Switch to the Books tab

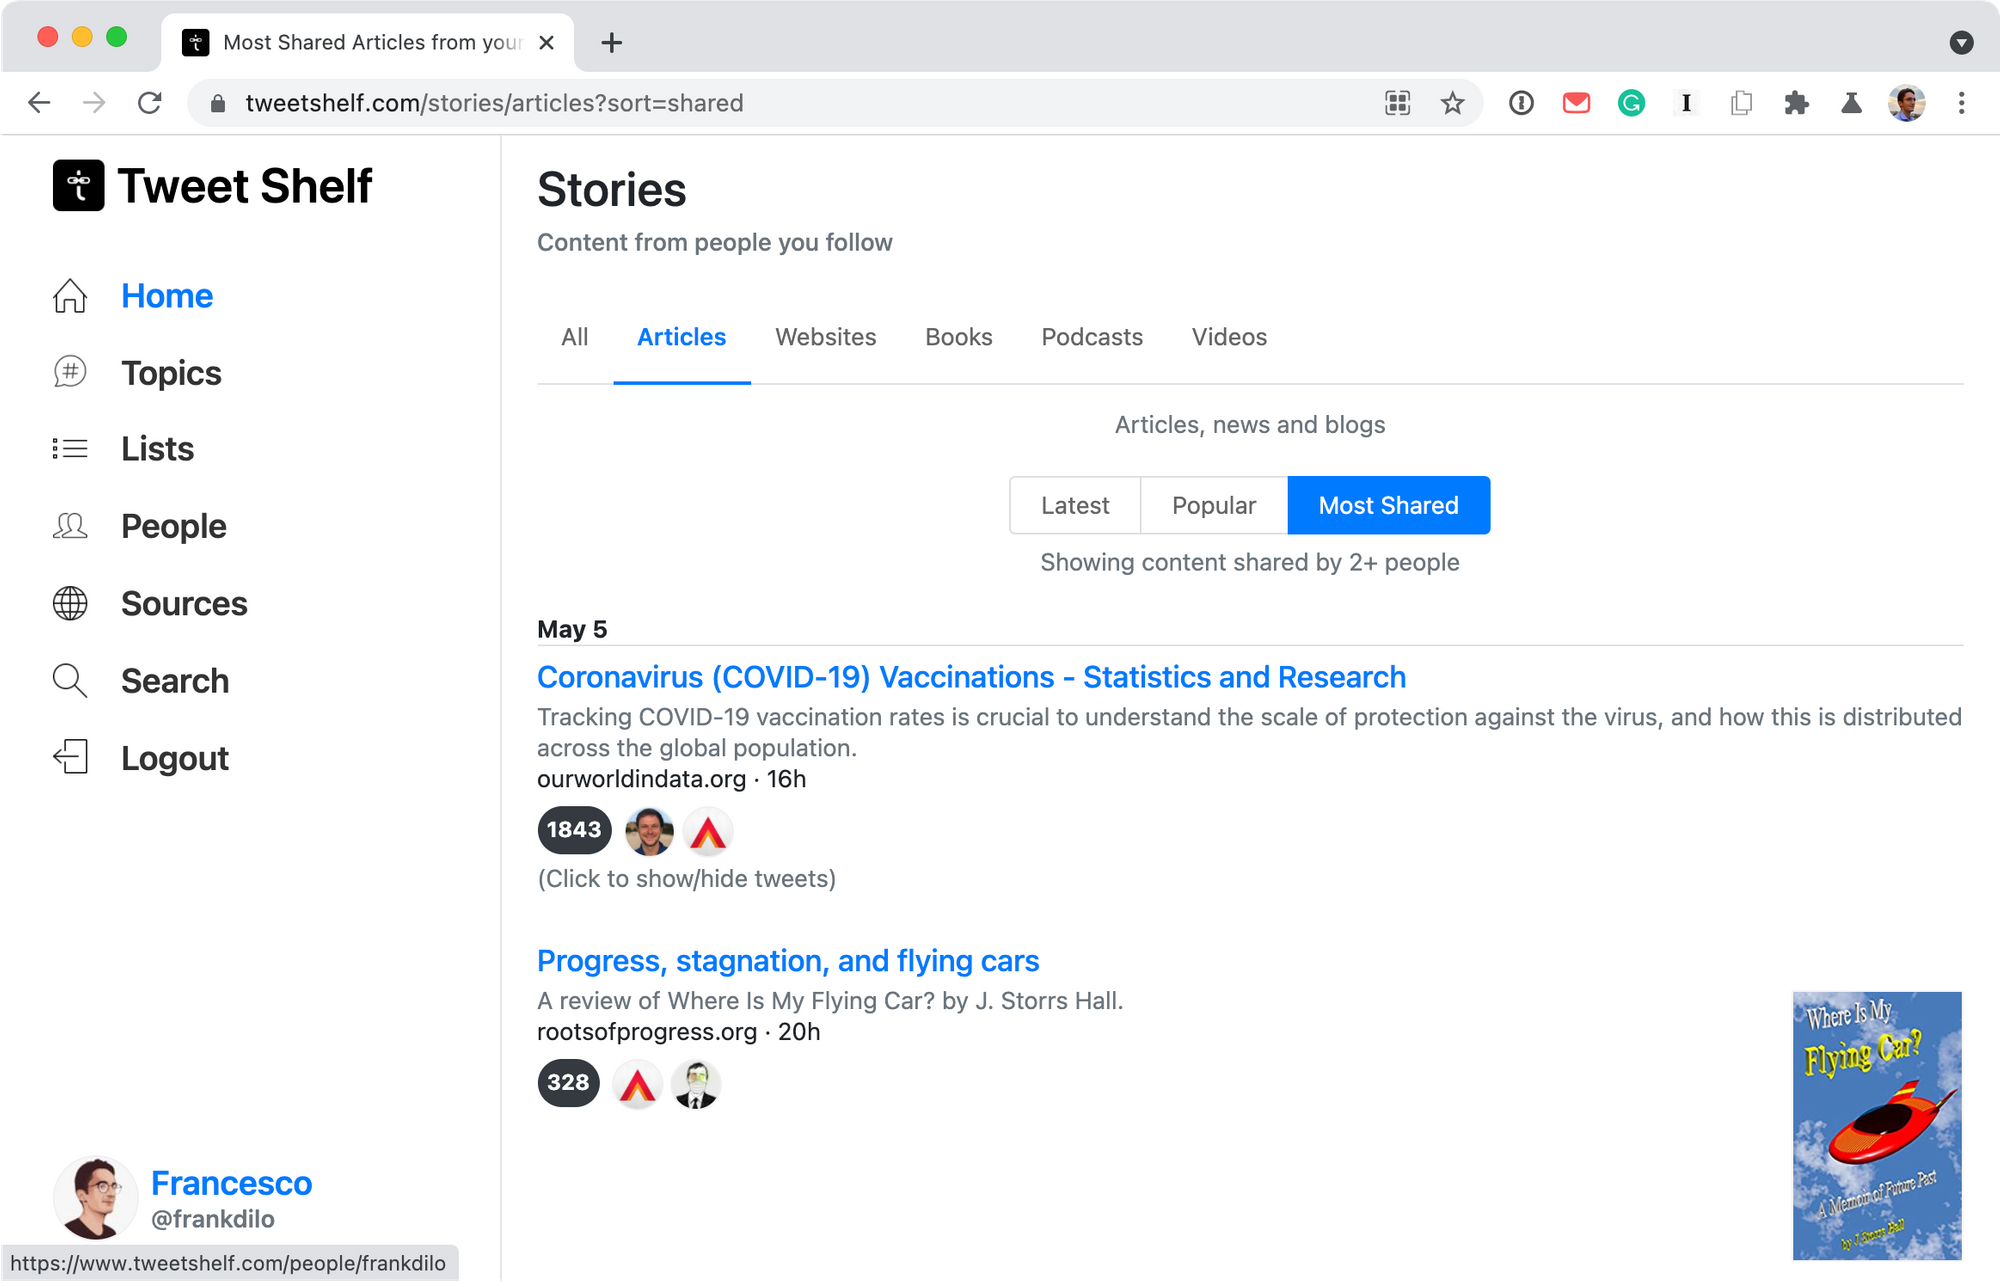959,338
